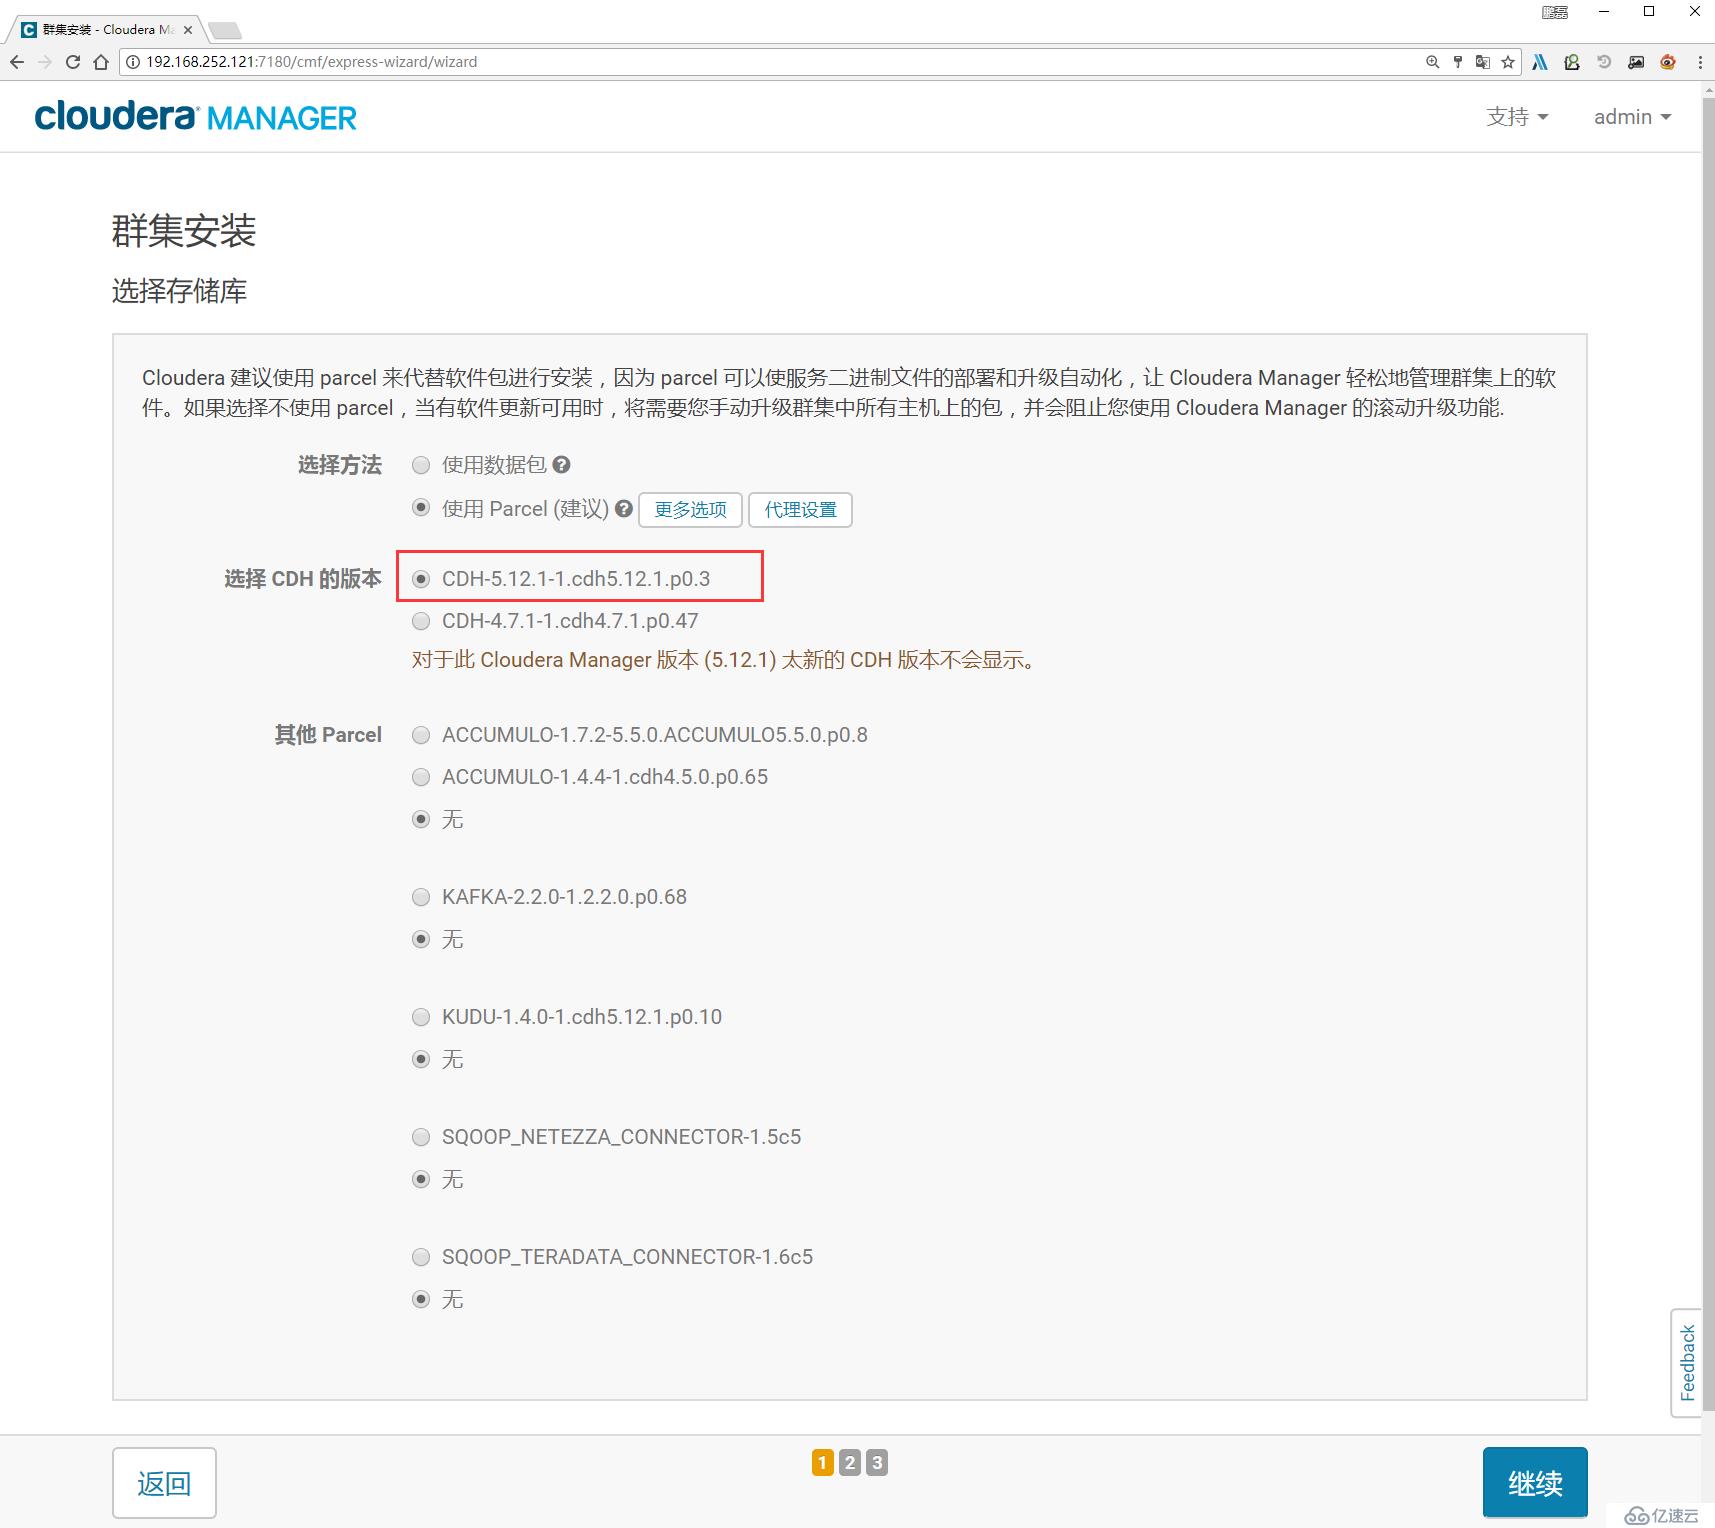The height and width of the screenshot is (1528, 1715).
Task: Select 无 under SQOOP_TERADATA_CONNECTOR
Action: coord(421,1299)
